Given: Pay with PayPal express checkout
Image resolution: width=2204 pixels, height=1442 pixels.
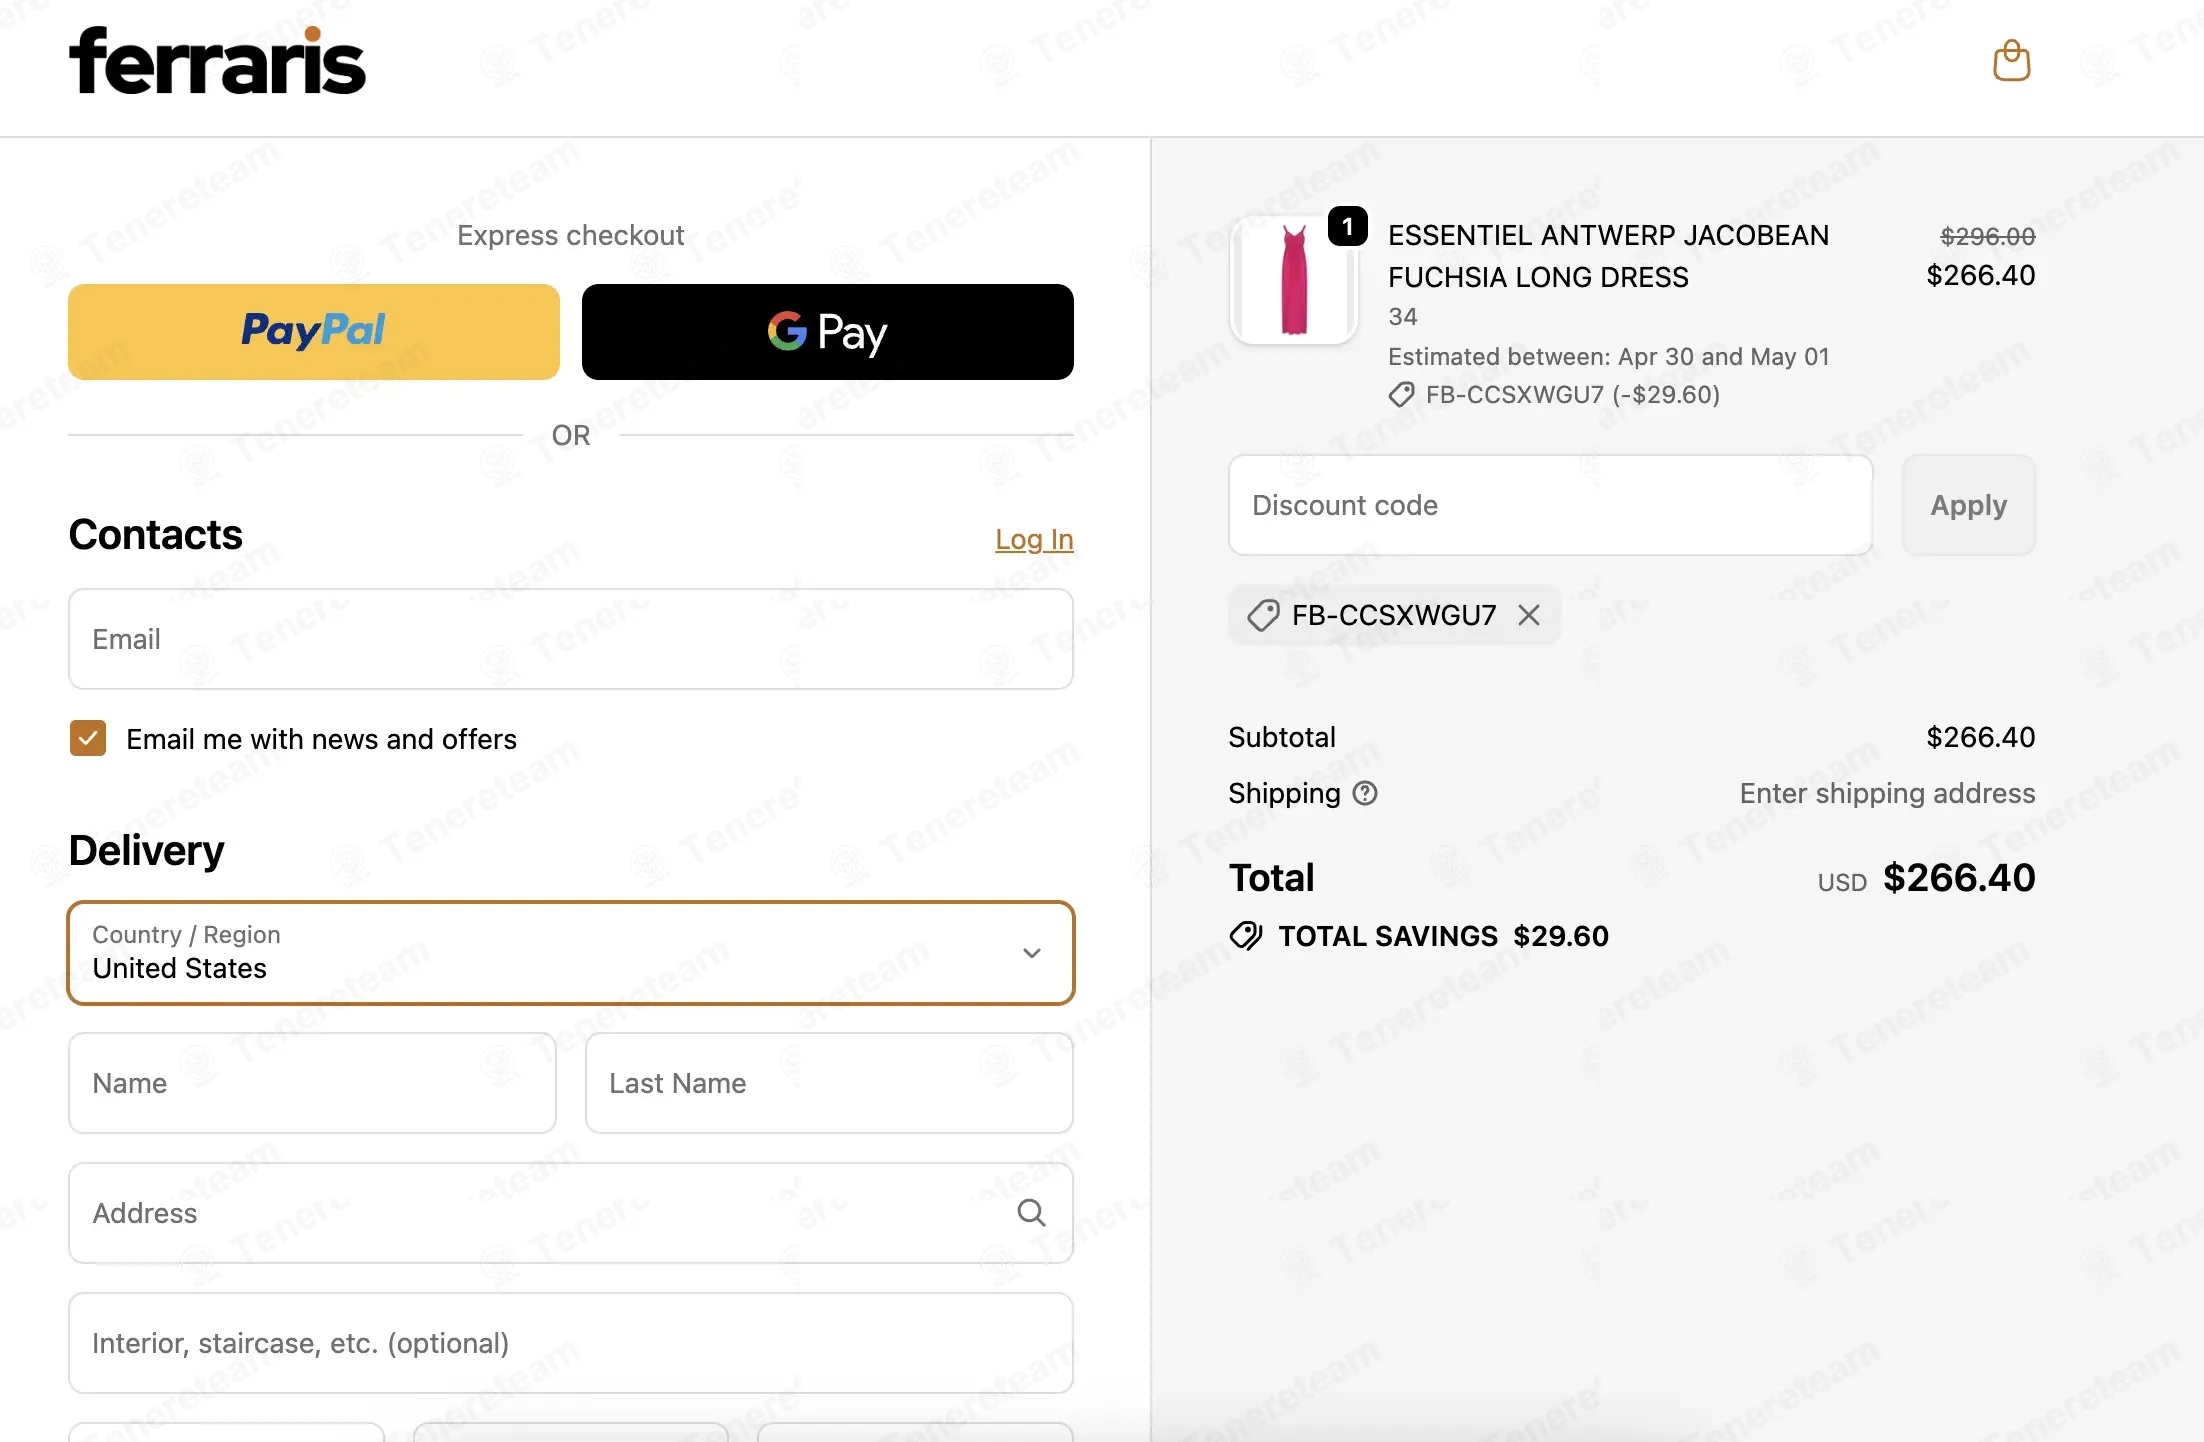Looking at the screenshot, I should click(x=314, y=332).
